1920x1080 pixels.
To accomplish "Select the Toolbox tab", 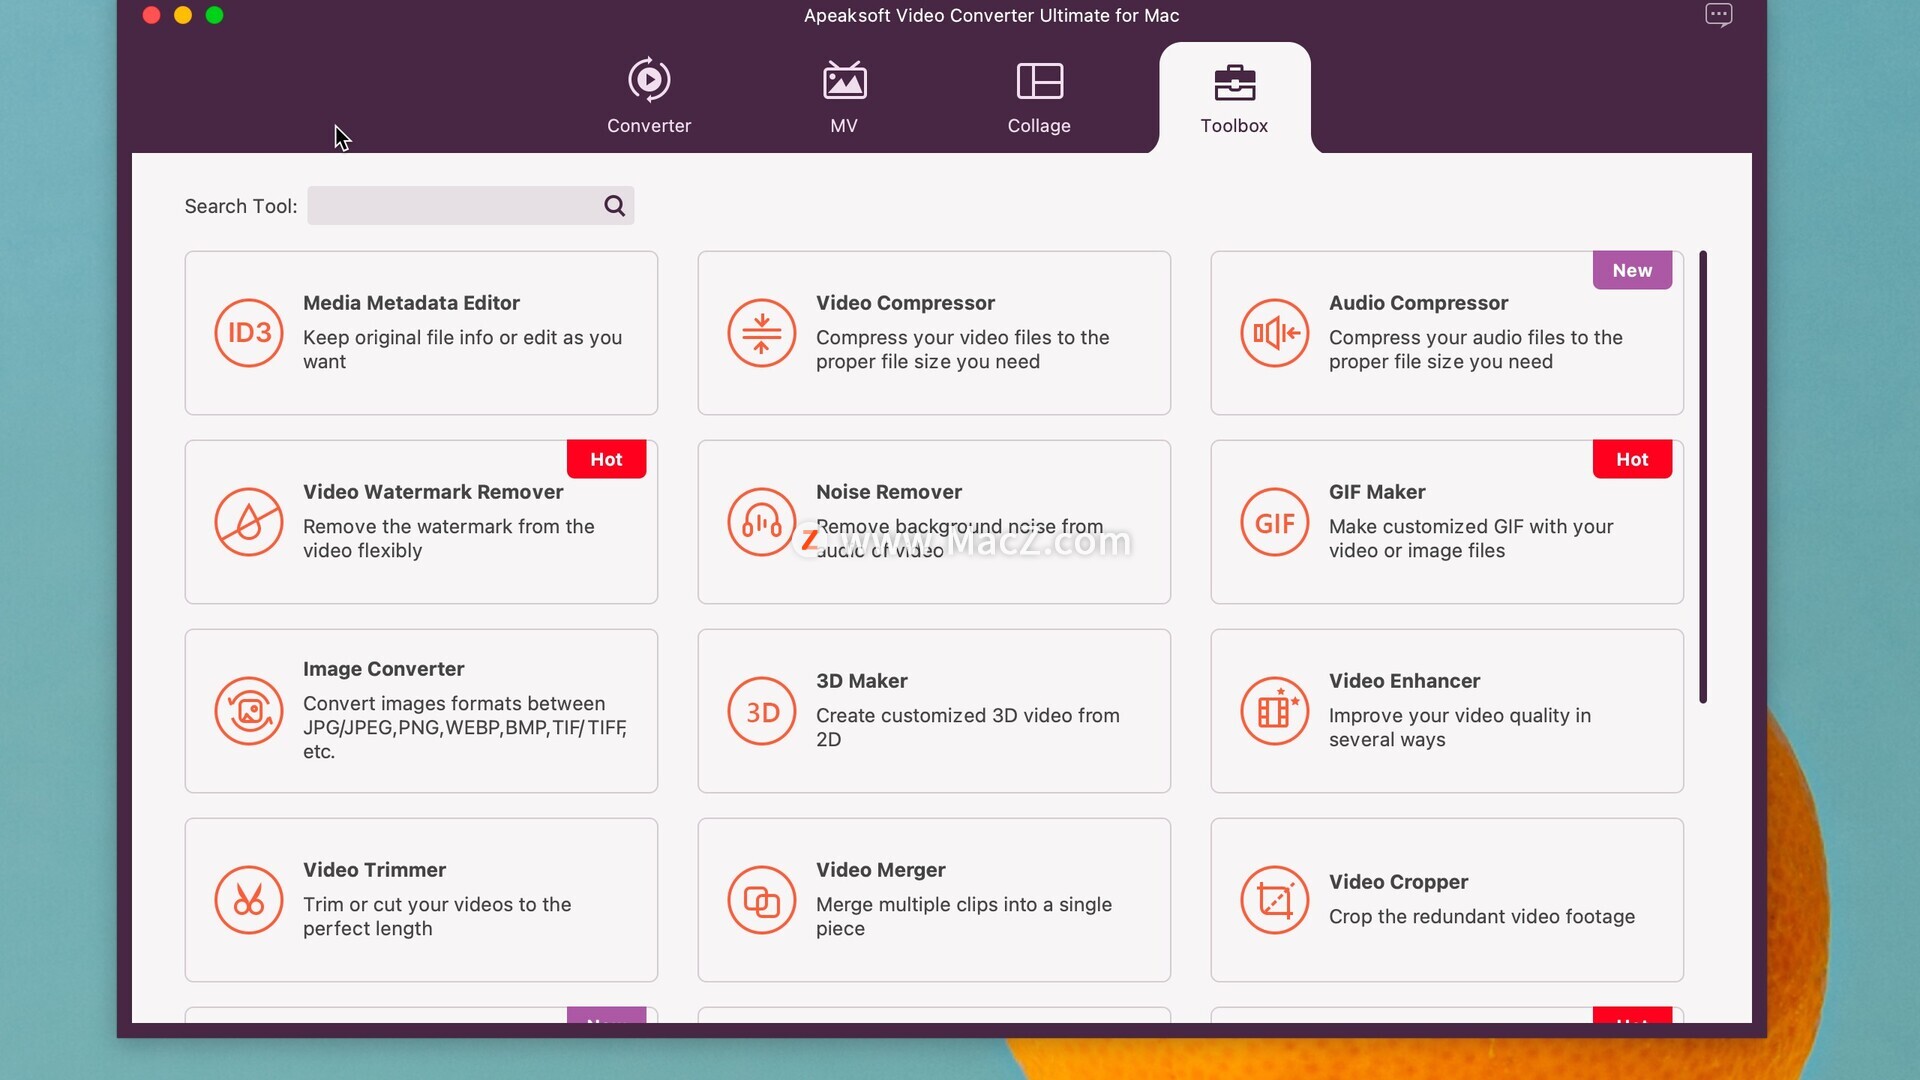I will [1234, 97].
